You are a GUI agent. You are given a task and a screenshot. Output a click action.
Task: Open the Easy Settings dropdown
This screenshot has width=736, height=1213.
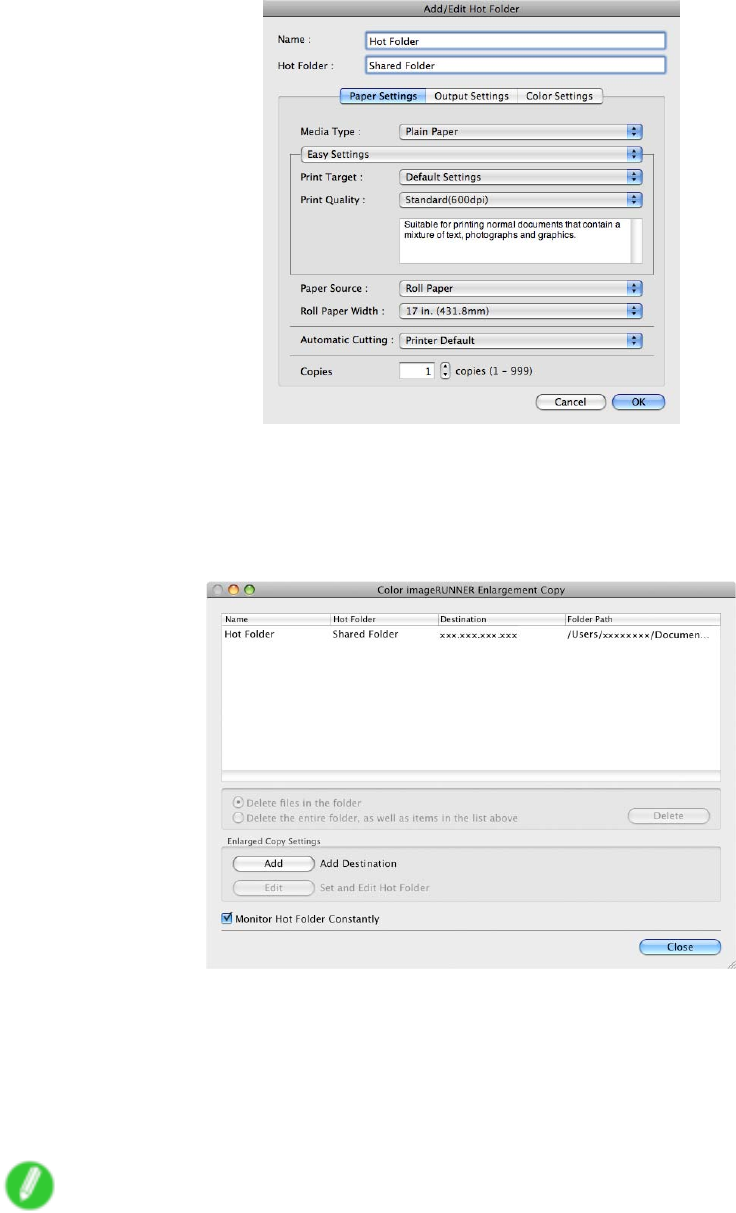(x=471, y=154)
